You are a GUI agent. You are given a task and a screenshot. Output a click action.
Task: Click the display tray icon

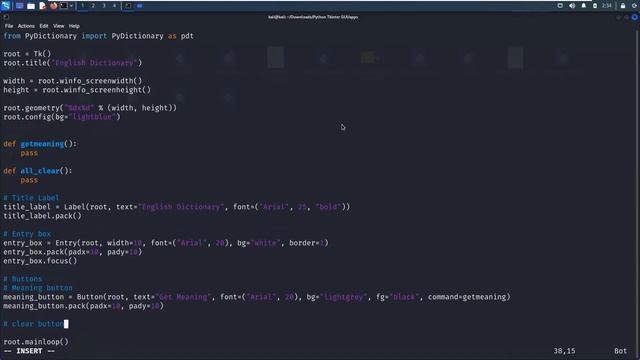(560, 6)
